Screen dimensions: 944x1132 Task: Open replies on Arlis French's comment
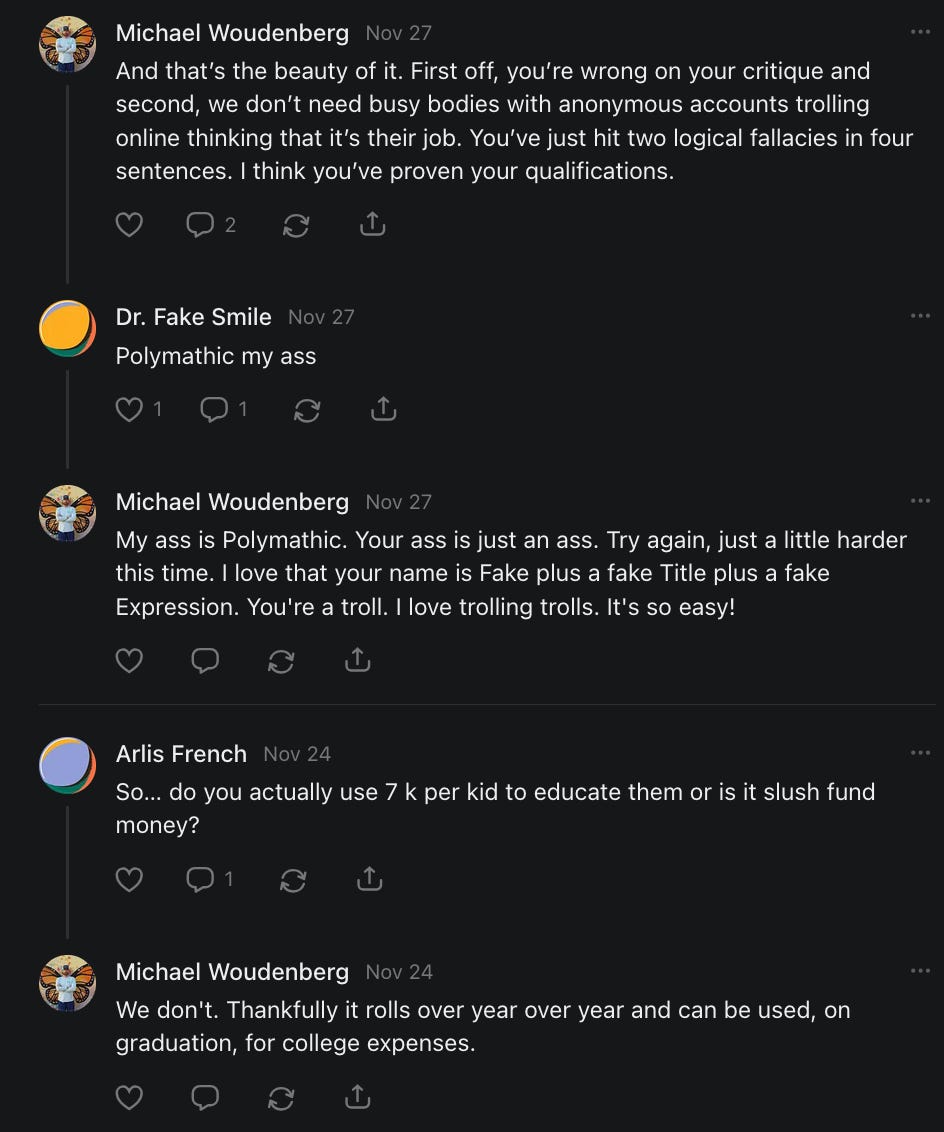click(x=201, y=879)
